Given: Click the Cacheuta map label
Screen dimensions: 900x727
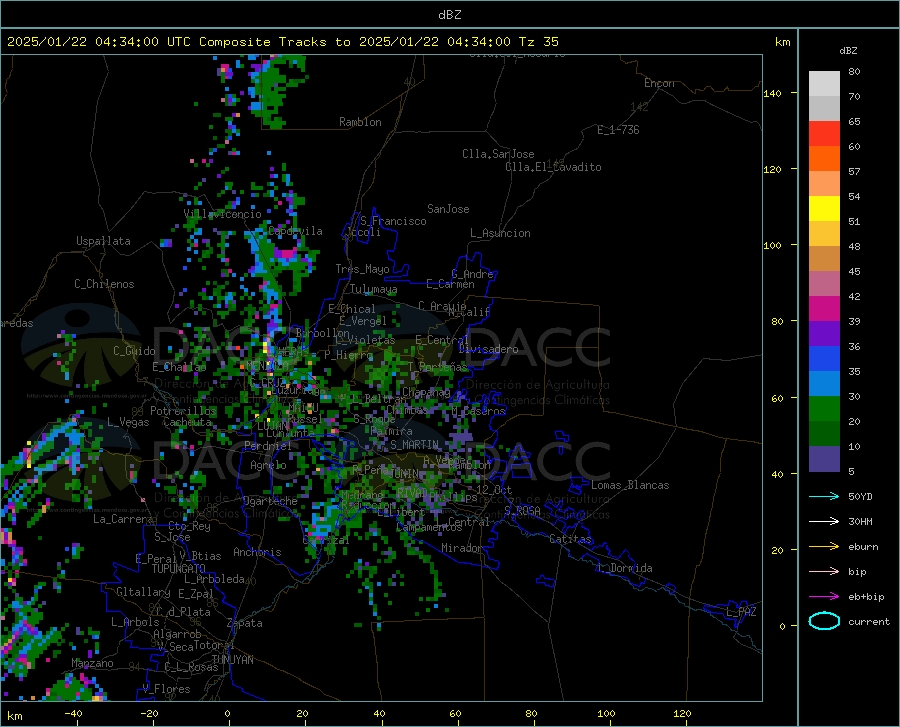Looking at the screenshot, I should [x=187, y=422].
